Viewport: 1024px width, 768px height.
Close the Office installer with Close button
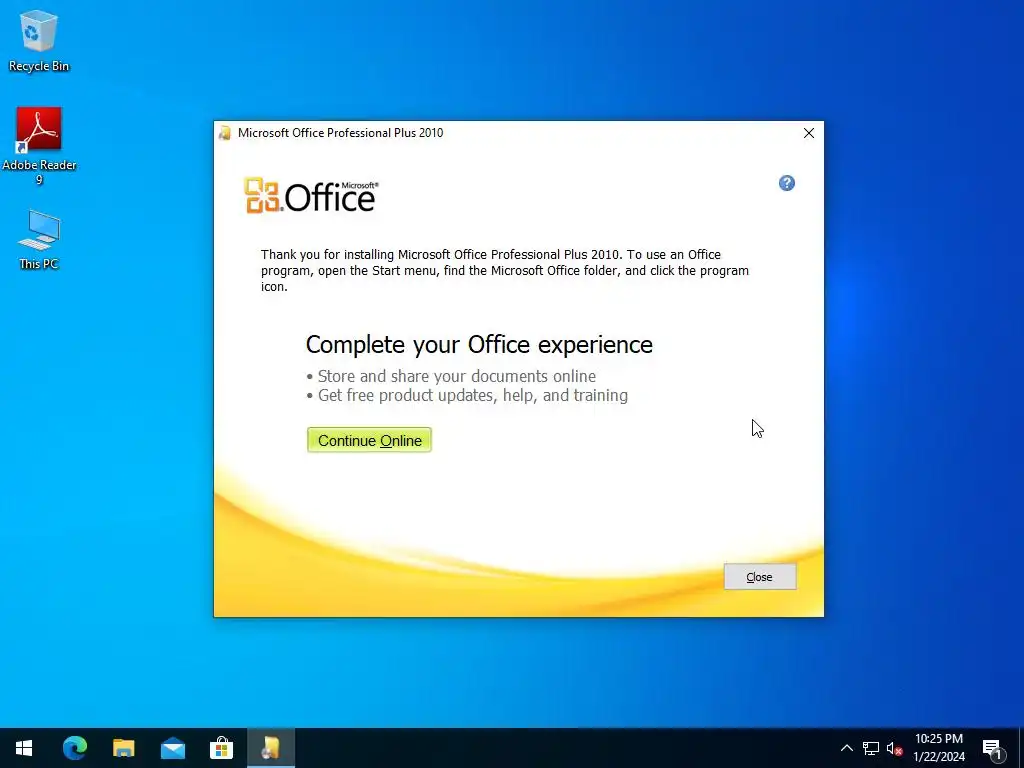click(760, 577)
